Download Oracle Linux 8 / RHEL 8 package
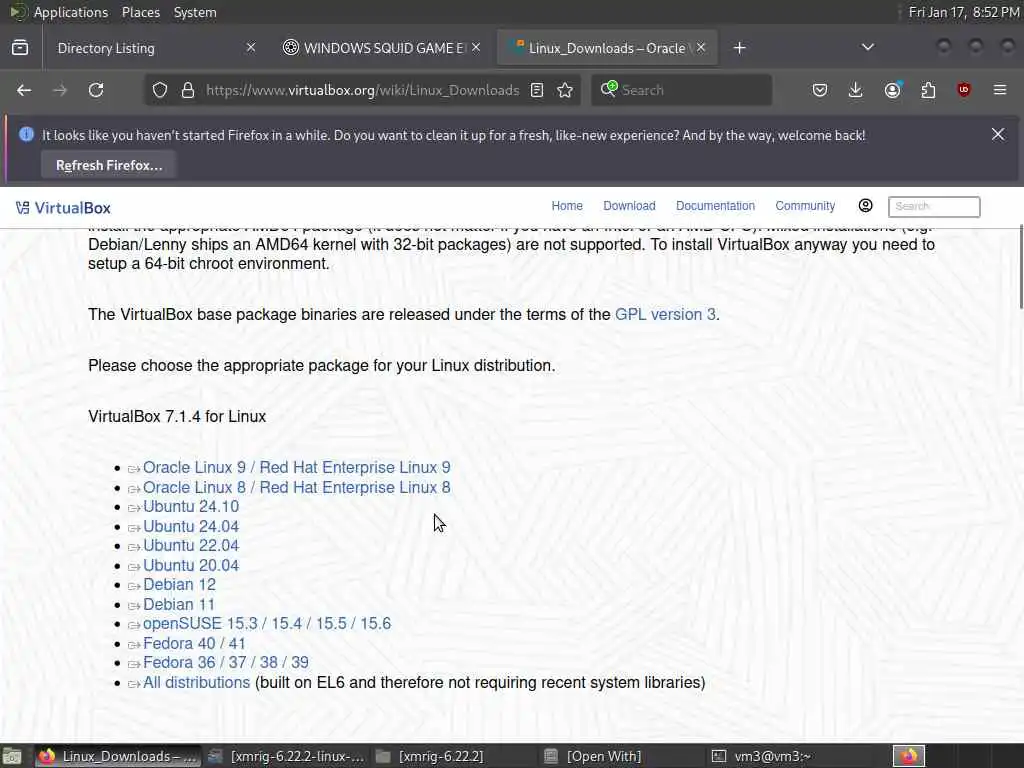 (296, 487)
